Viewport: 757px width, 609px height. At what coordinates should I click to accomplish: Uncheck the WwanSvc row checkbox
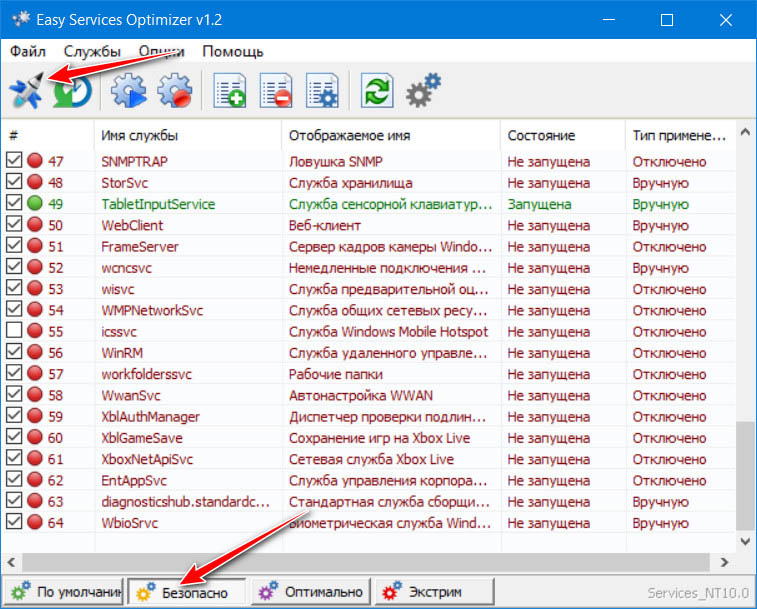pos(14,394)
